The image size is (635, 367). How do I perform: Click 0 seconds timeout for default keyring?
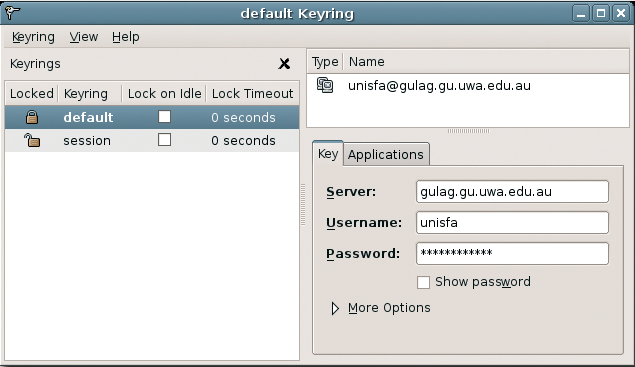click(243, 117)
